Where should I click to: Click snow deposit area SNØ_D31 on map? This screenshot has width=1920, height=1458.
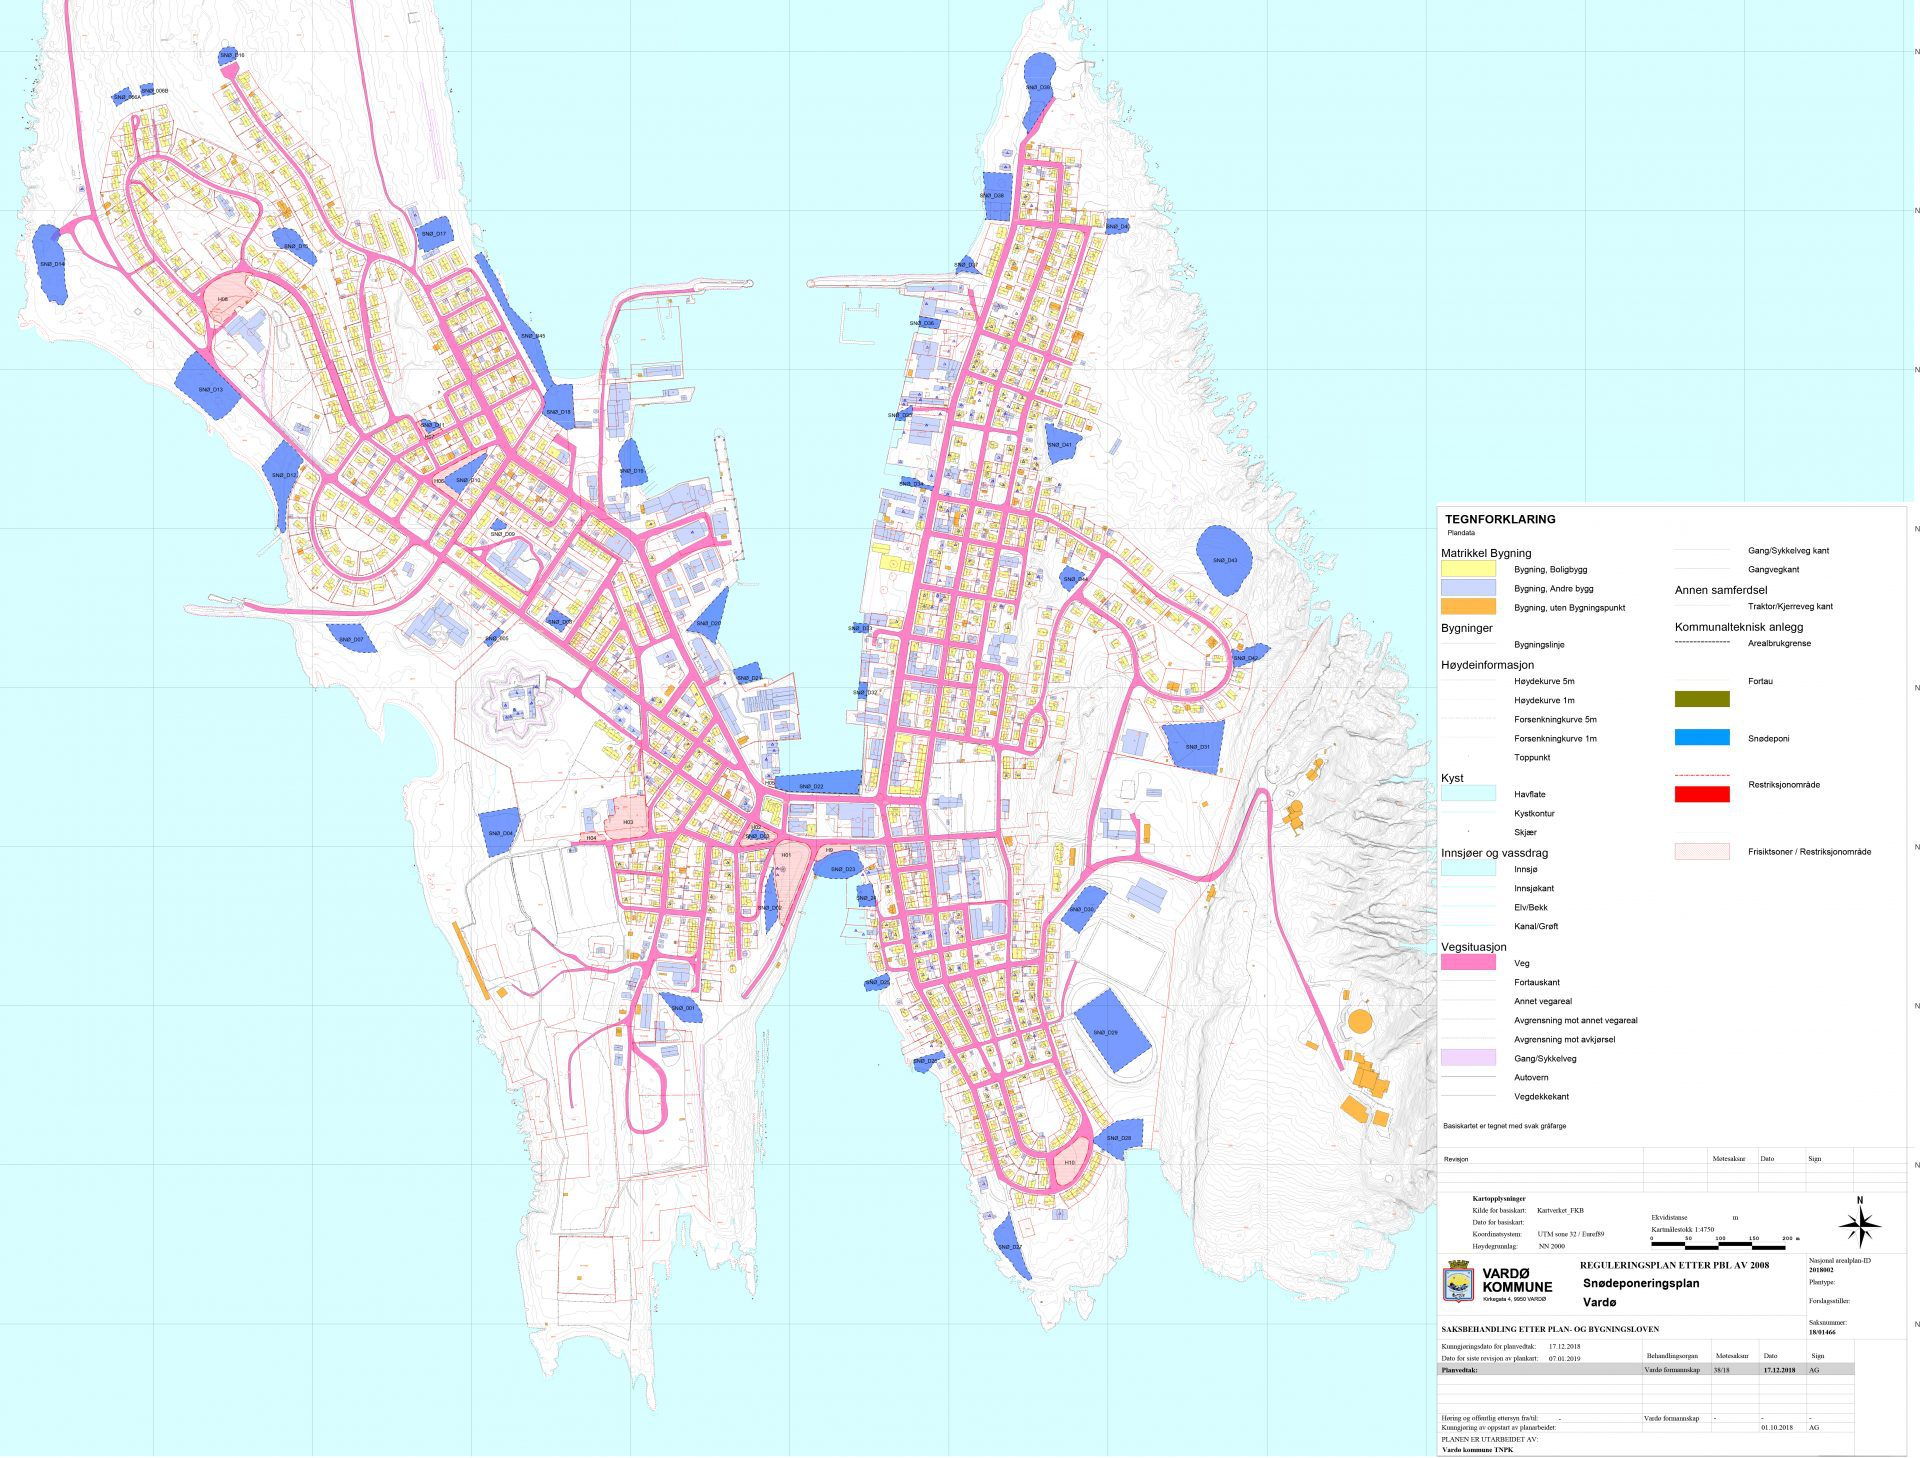coord(1194,747)
